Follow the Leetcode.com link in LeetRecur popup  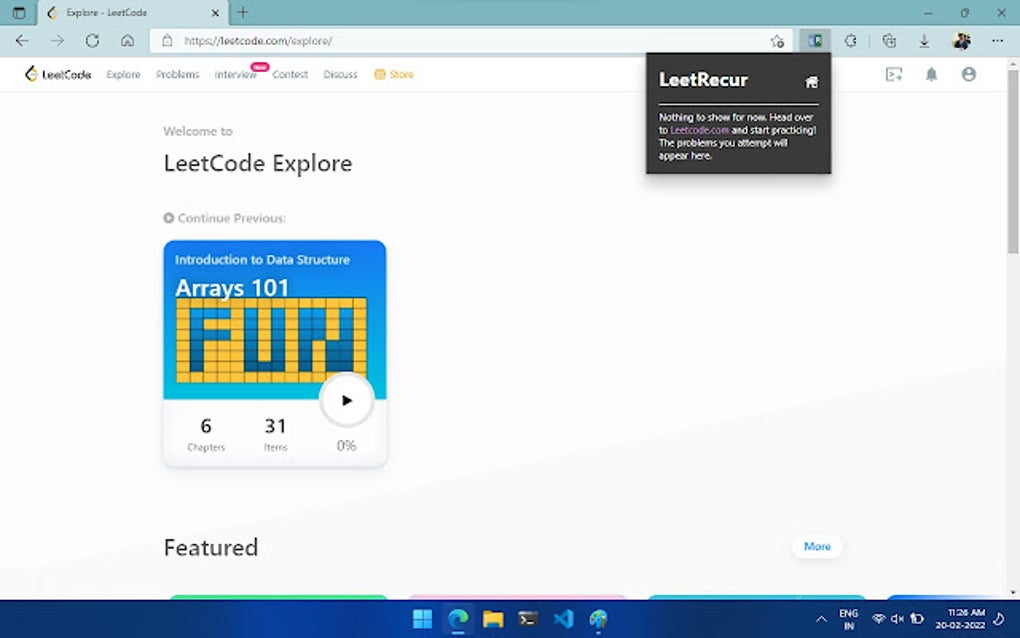(699, 130)
